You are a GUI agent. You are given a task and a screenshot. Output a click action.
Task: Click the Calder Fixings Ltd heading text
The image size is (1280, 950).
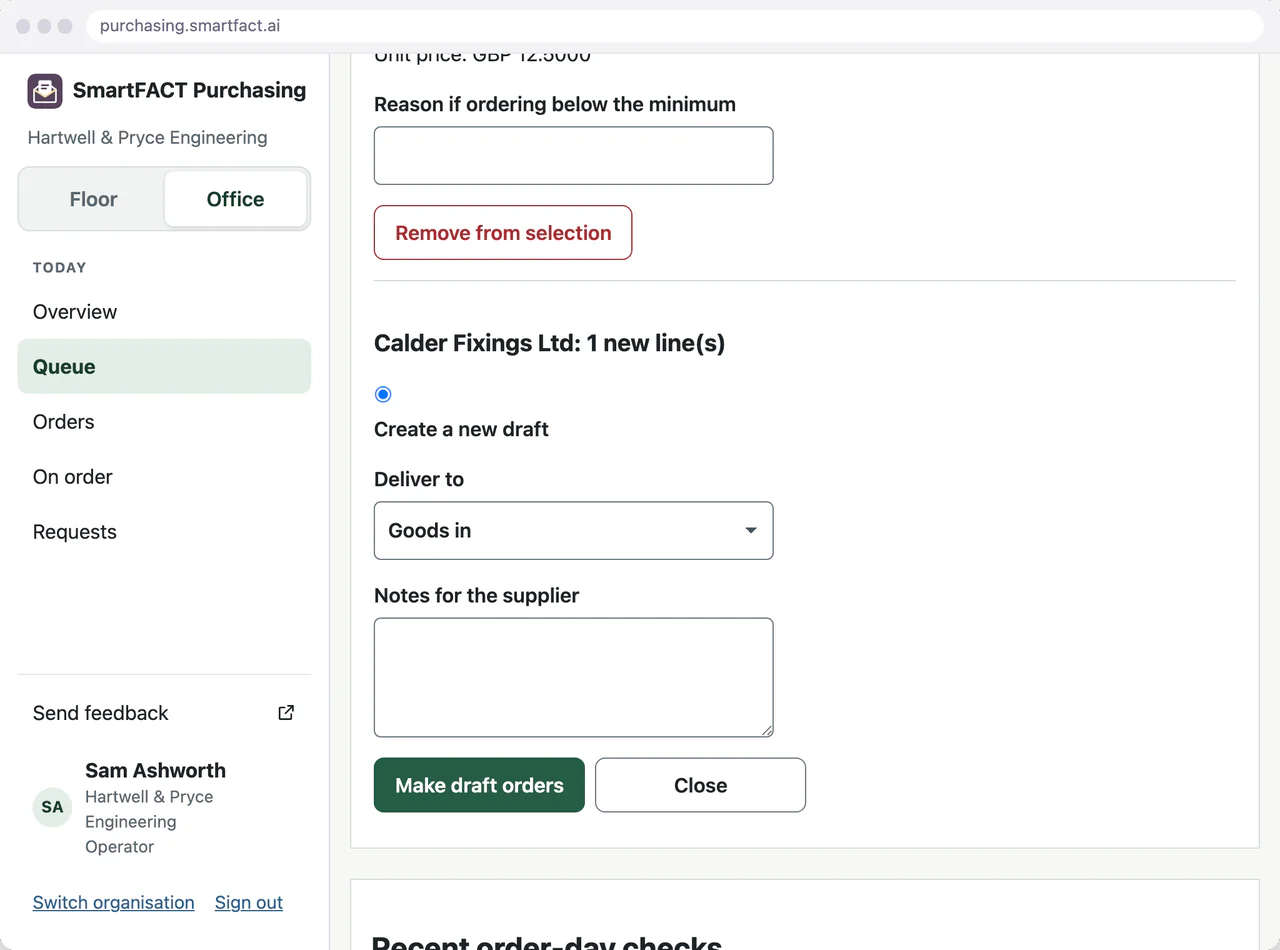(549, 344)
